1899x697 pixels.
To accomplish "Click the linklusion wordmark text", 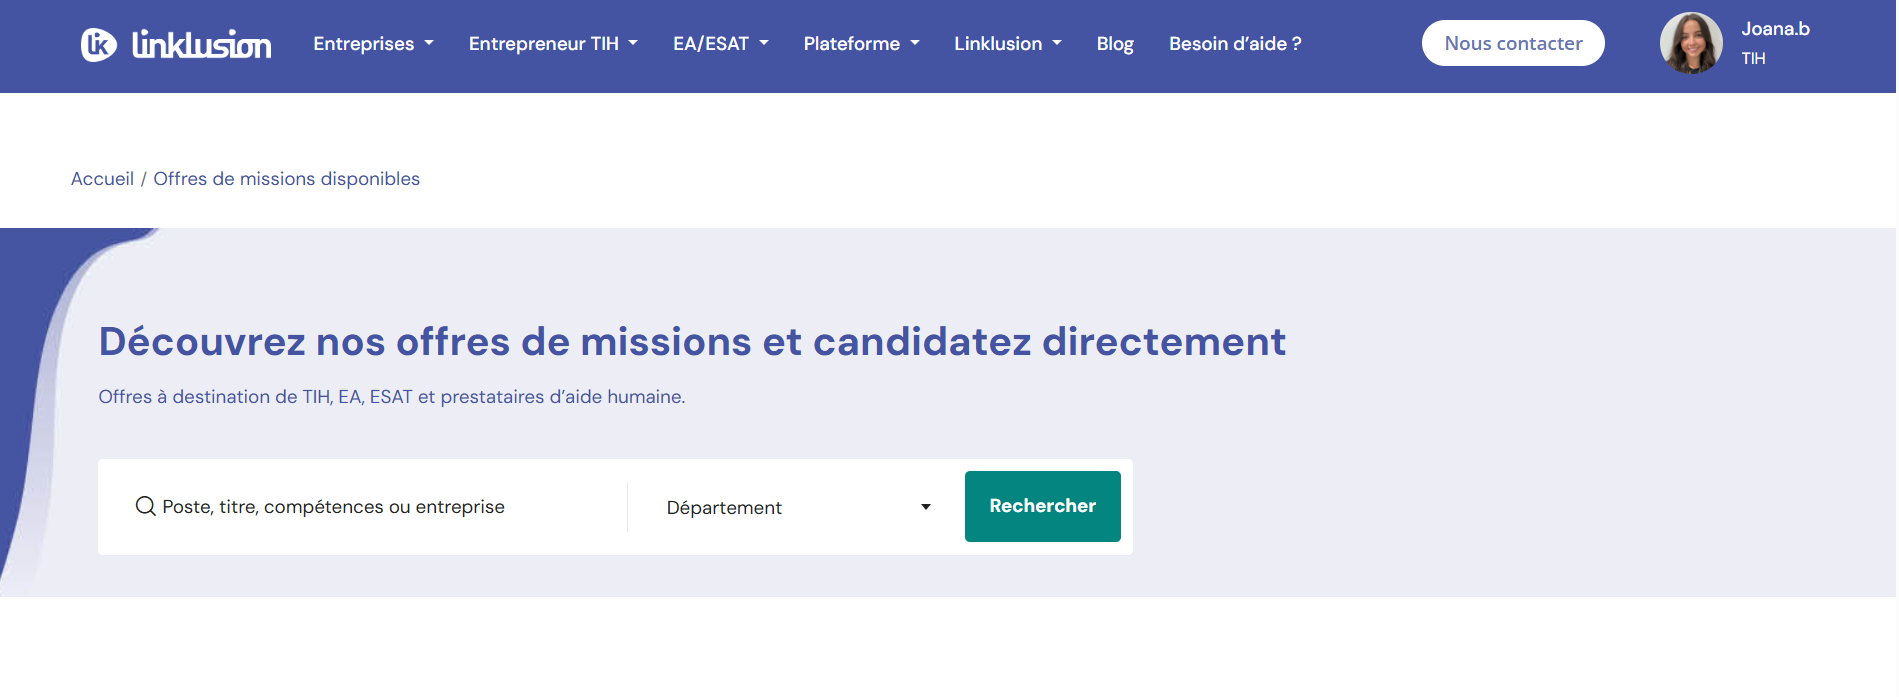I will [x=201, y=44].
